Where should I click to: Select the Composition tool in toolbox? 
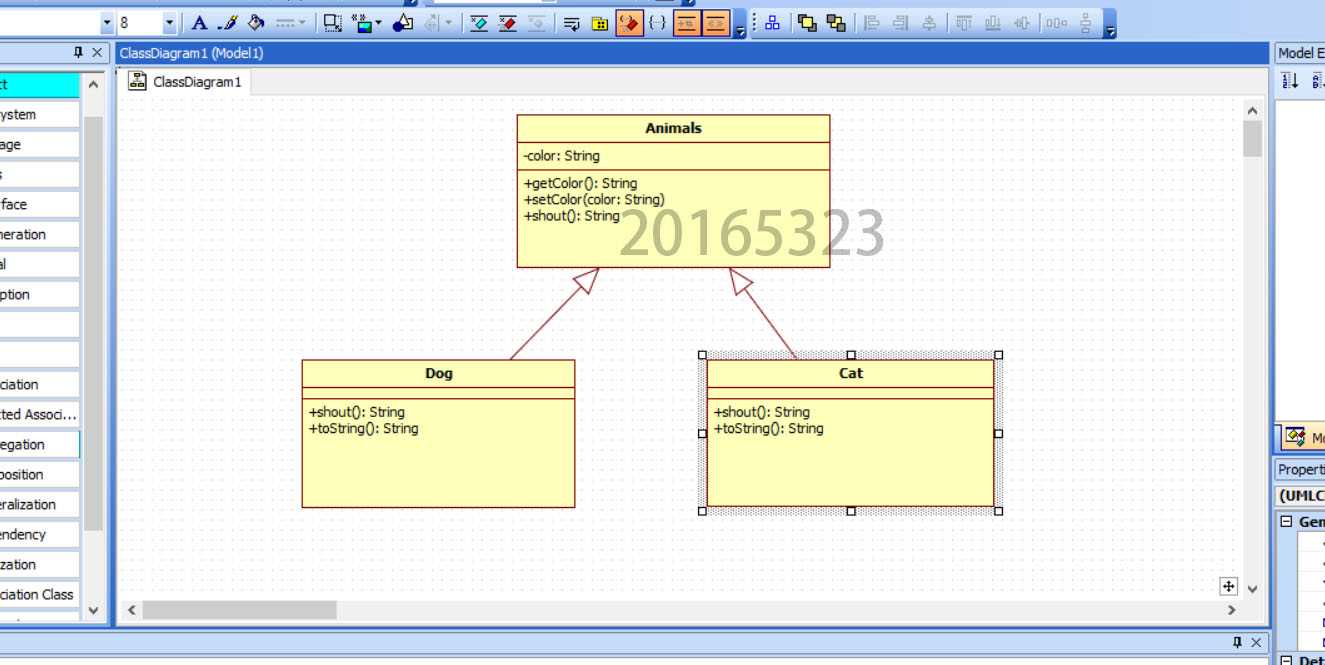[39, 475]
